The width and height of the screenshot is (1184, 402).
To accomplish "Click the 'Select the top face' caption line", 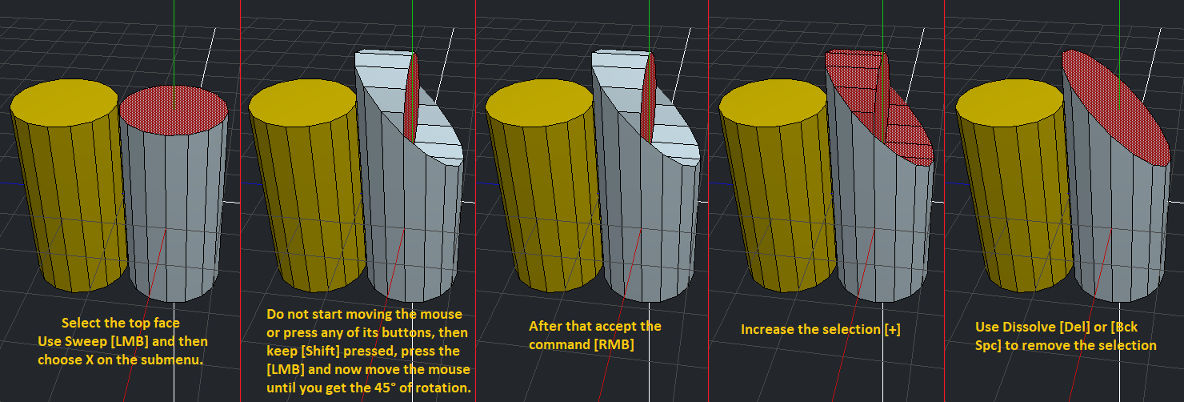I will coord(121,323).
